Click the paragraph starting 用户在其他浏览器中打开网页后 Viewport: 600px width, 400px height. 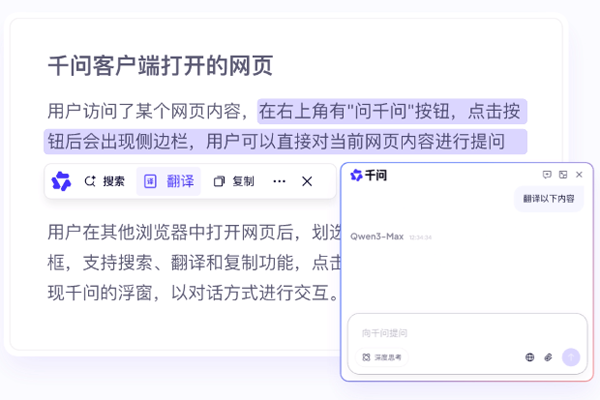(190, 233)
